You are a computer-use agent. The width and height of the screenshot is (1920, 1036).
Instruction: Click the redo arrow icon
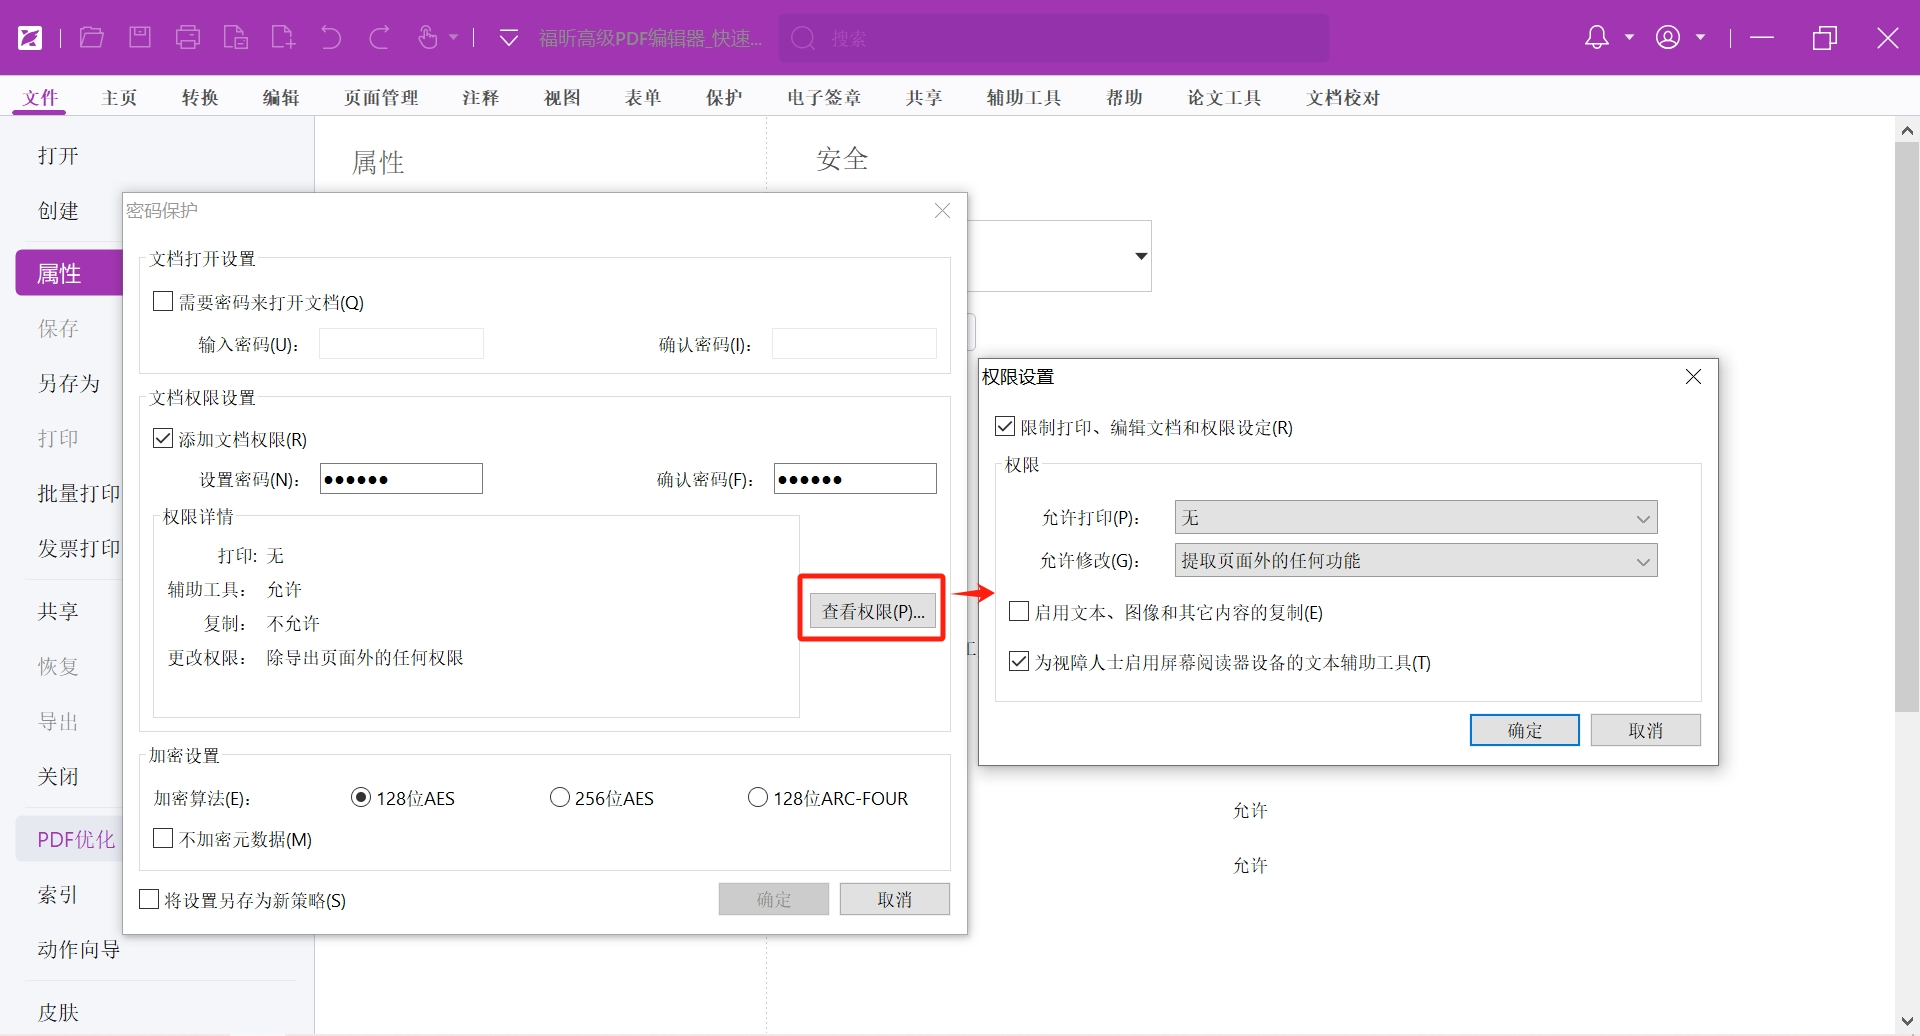379,38
